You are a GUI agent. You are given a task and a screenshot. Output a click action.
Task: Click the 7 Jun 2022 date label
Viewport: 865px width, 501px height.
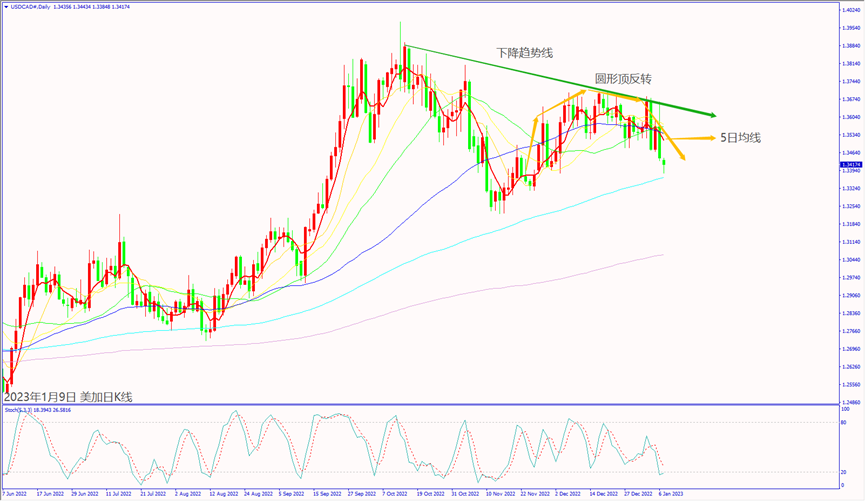(17, 494)
